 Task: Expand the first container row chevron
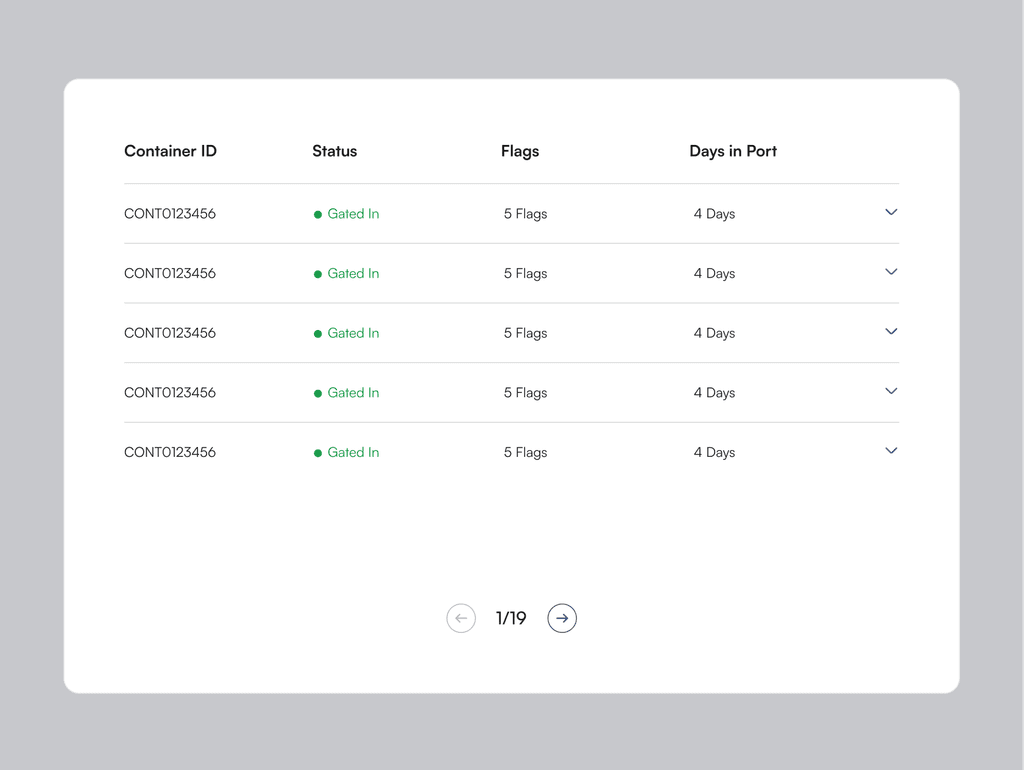[x=891, y=212]
